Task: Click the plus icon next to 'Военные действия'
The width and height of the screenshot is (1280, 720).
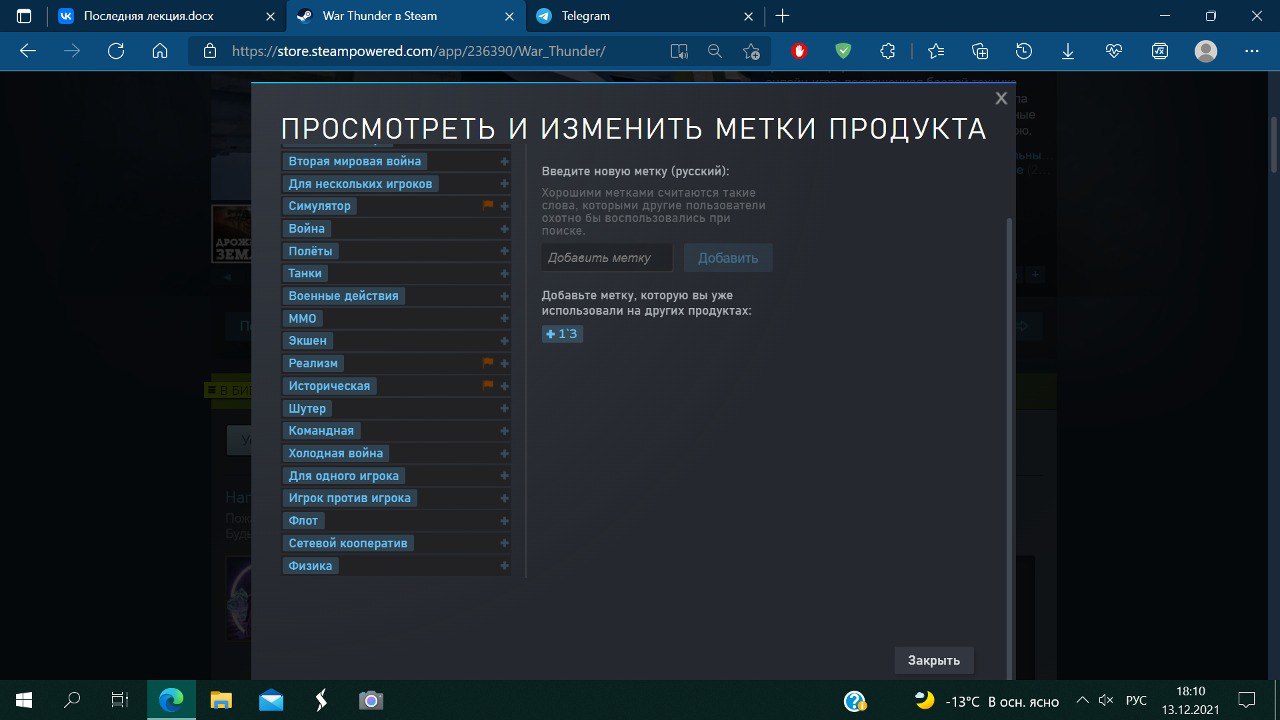Action: tap(505, 296)
